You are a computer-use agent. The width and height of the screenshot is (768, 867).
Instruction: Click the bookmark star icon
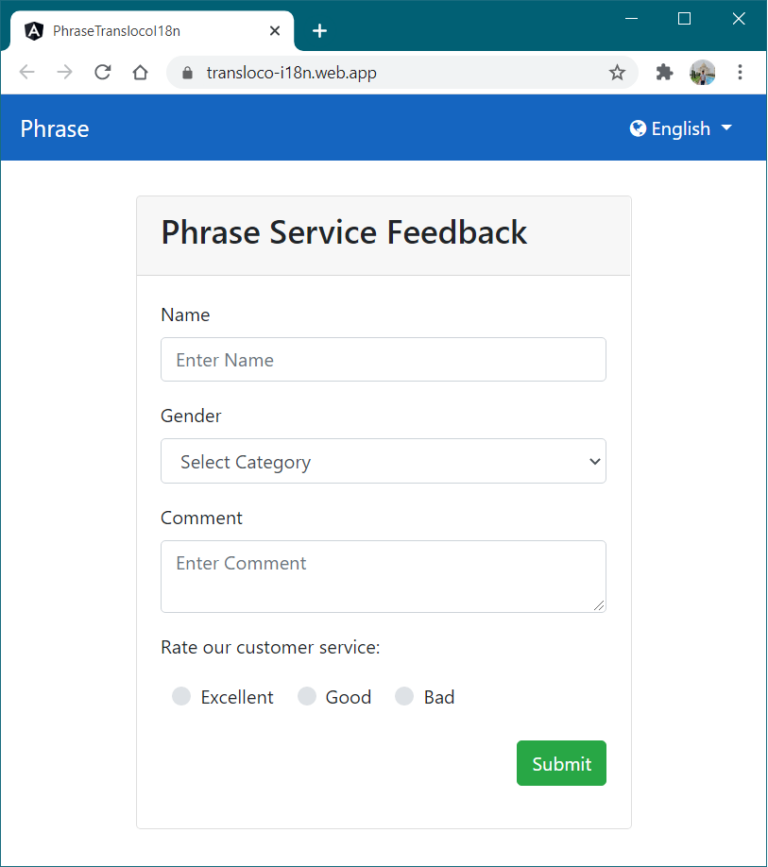click(x=617, y=72)
